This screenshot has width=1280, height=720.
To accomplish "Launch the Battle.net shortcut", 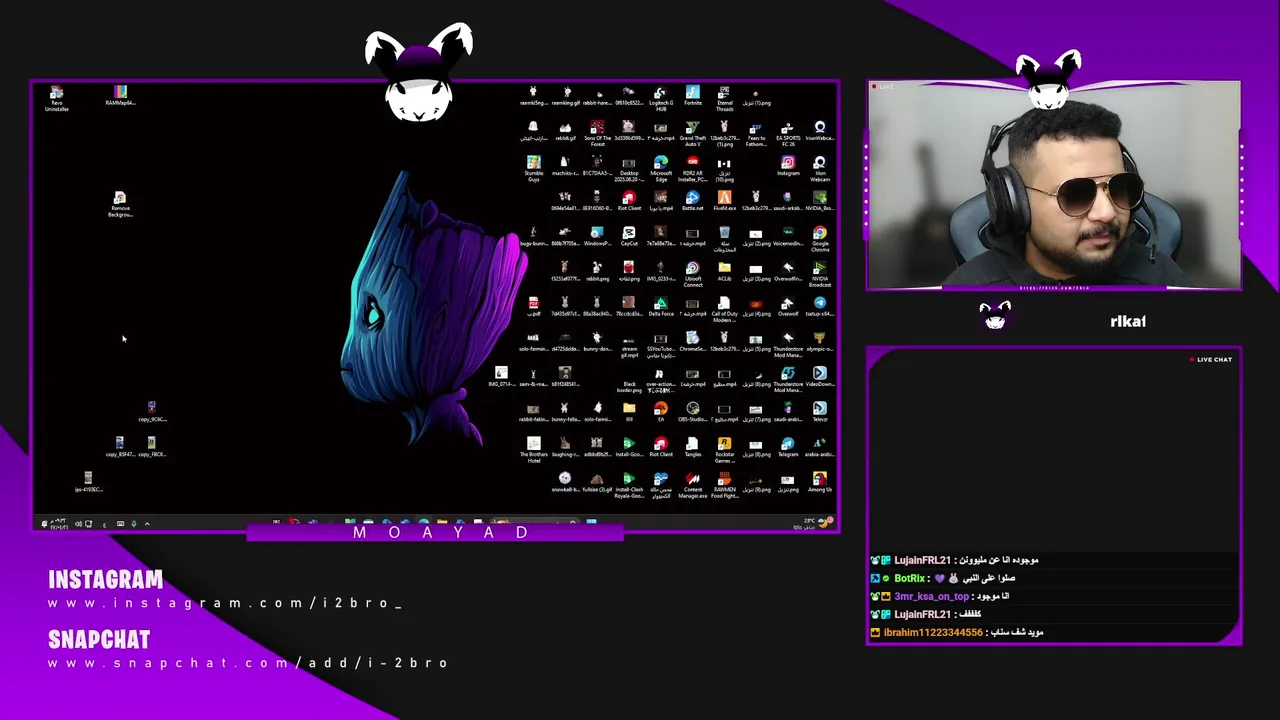I will (692, 201).
